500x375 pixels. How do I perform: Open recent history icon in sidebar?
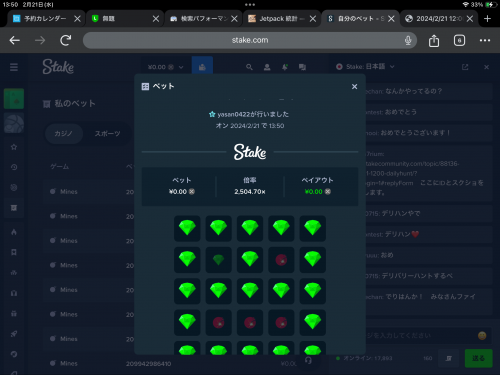(x=14, y=167)
